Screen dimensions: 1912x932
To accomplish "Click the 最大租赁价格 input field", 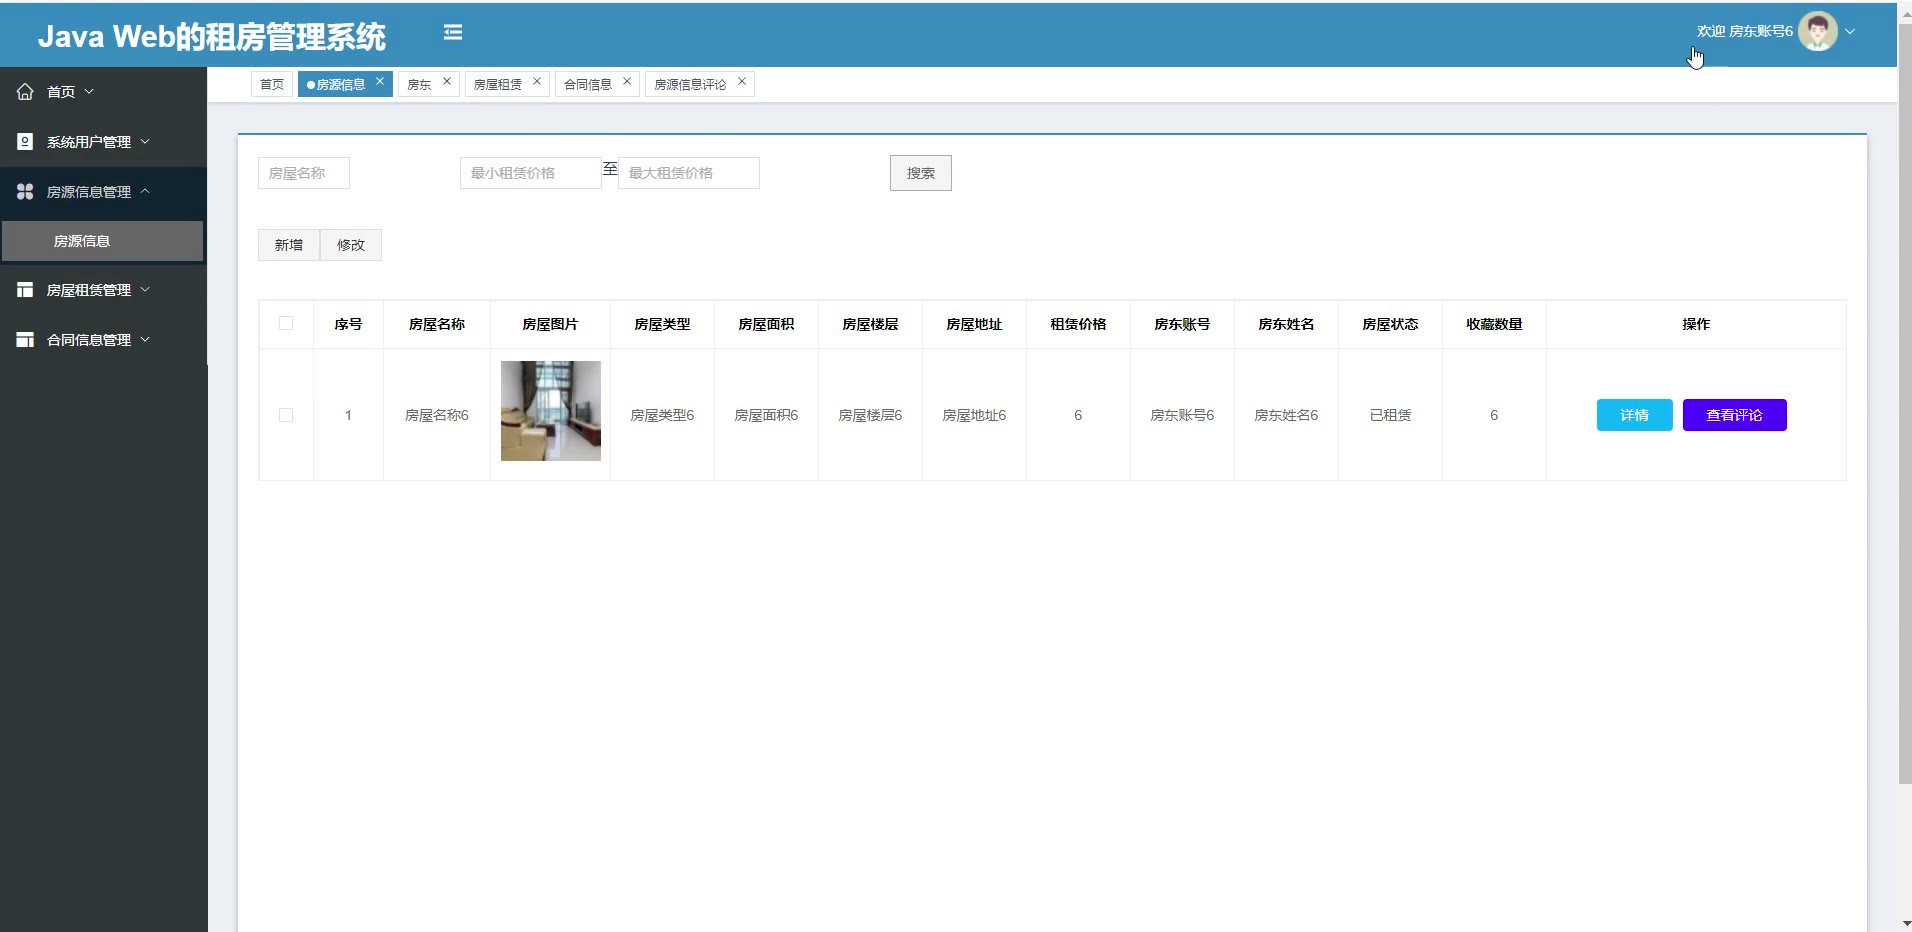I will click(689, 173).
